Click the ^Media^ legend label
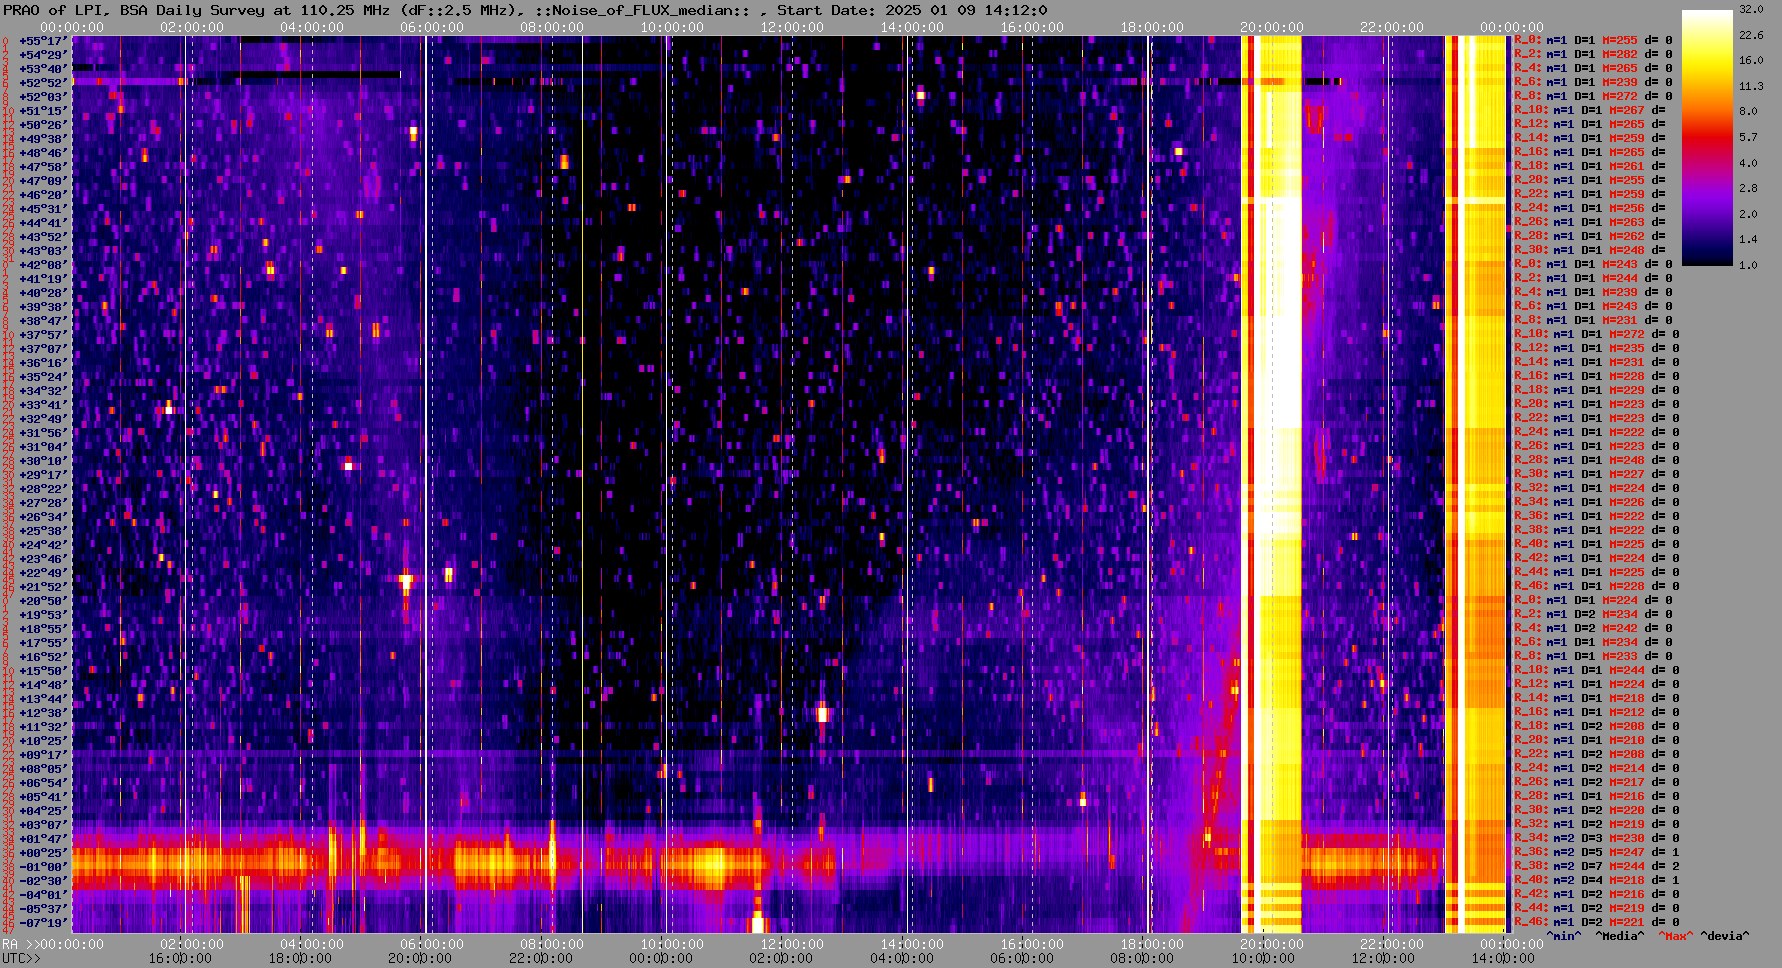Viewport: 1782px width, 968px height. point(1619,936)
